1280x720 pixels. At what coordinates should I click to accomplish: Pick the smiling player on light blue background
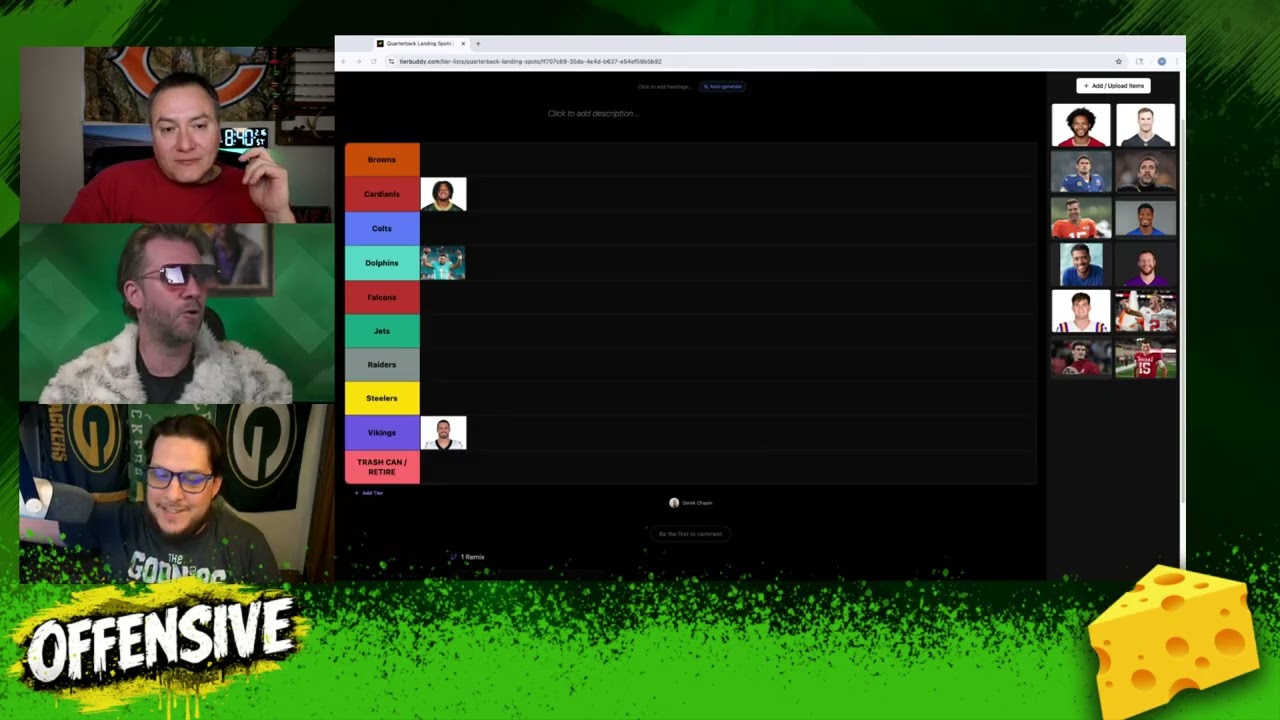coord(1081,265)
